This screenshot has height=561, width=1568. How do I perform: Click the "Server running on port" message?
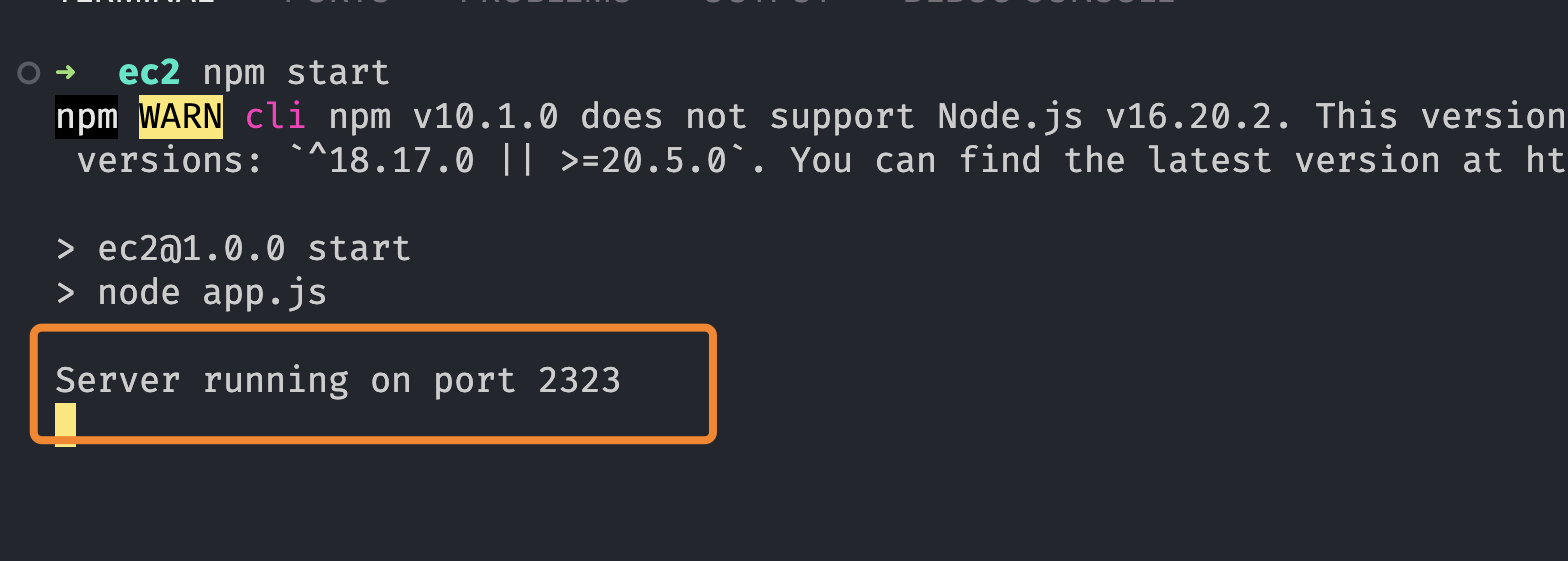[x=285, y=381]
